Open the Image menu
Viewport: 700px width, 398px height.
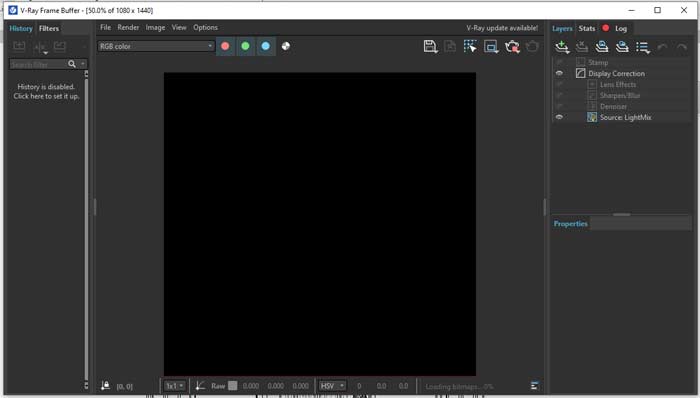tap(155, 27)
